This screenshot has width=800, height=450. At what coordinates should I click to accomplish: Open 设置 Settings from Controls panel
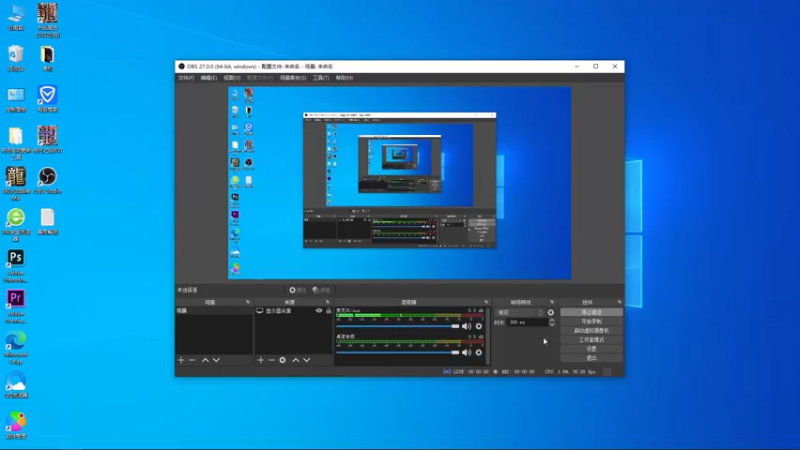pos(591,349)
